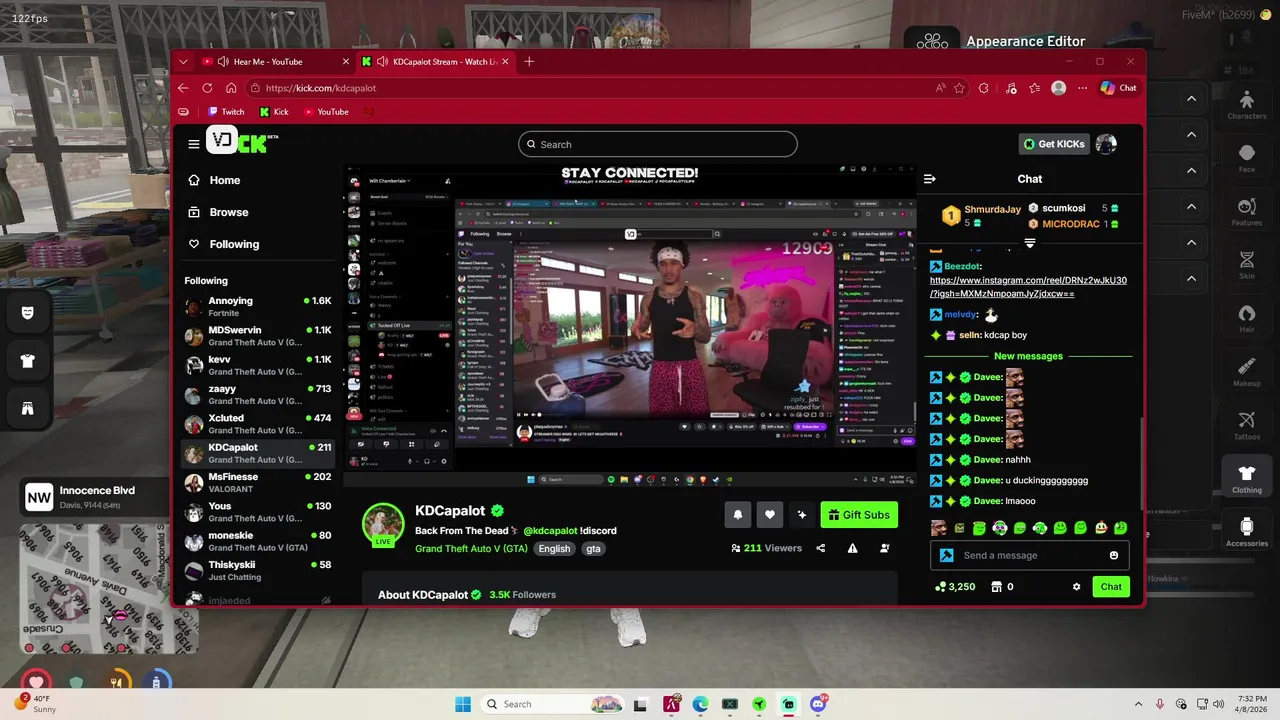Open Windows Start menu

(x=463, y=704)
